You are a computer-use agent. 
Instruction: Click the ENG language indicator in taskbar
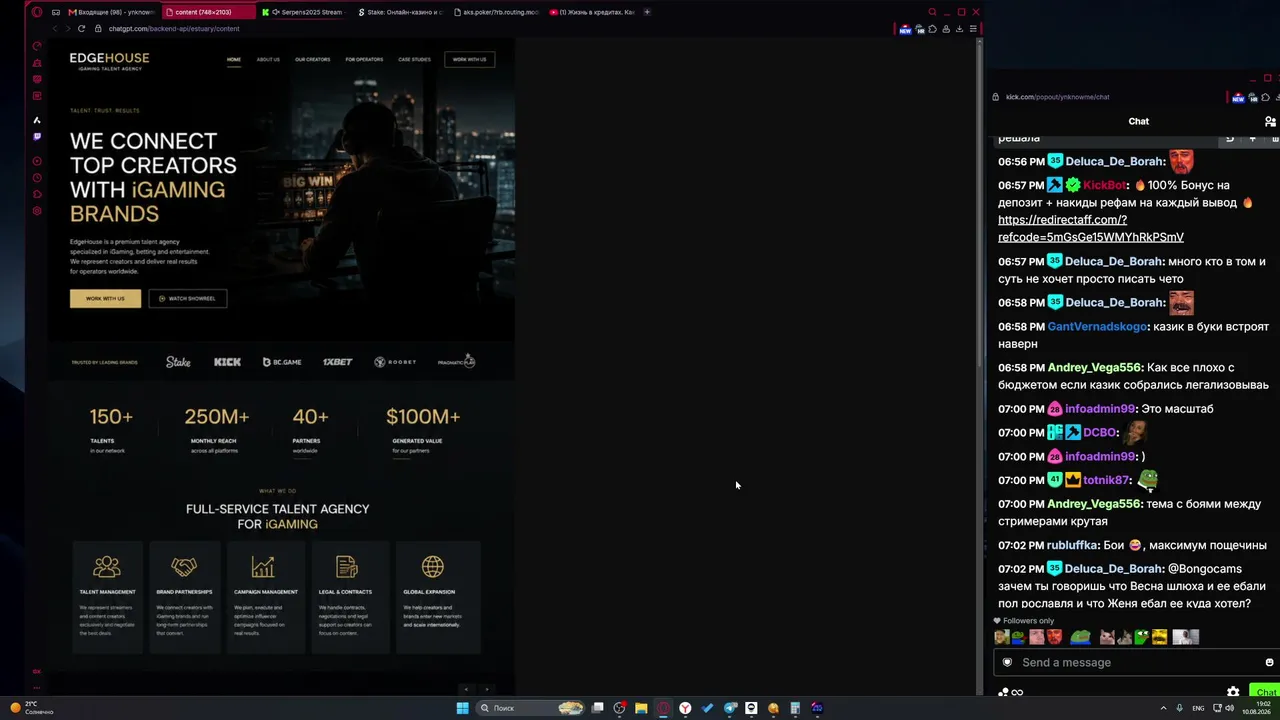point(1197,708)
